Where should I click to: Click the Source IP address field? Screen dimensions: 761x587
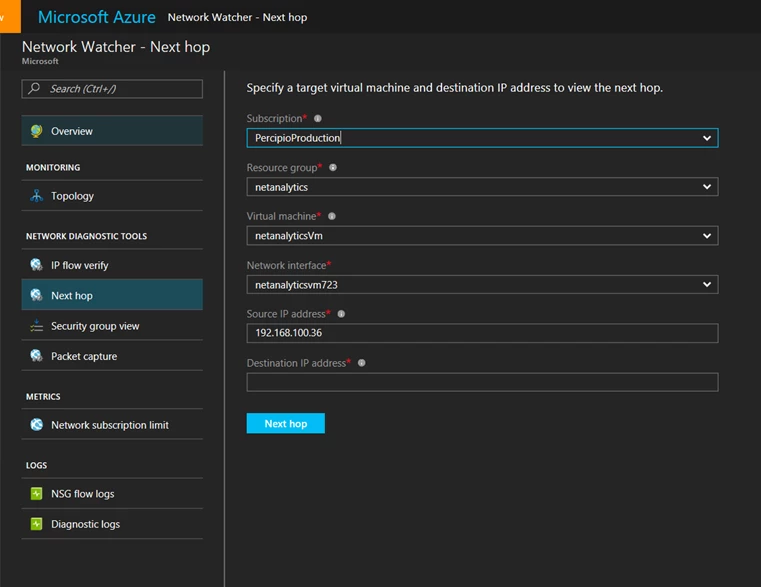click(x=482, y=333)
